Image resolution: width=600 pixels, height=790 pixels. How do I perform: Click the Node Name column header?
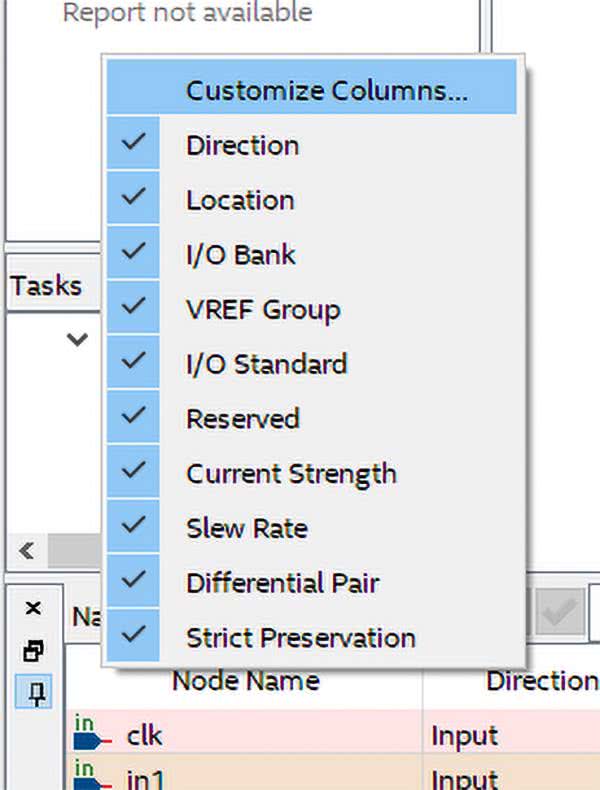click(246, 682)
